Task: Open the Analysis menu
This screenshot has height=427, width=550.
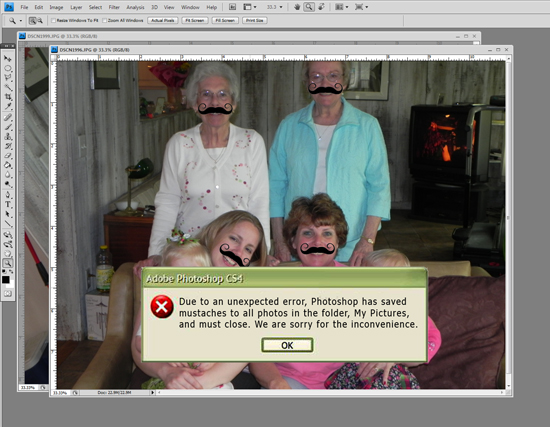Action: pos(135,7)
